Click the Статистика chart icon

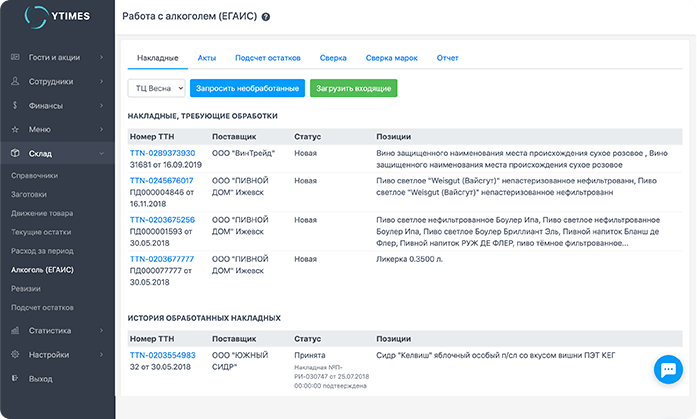coord(15,330)
